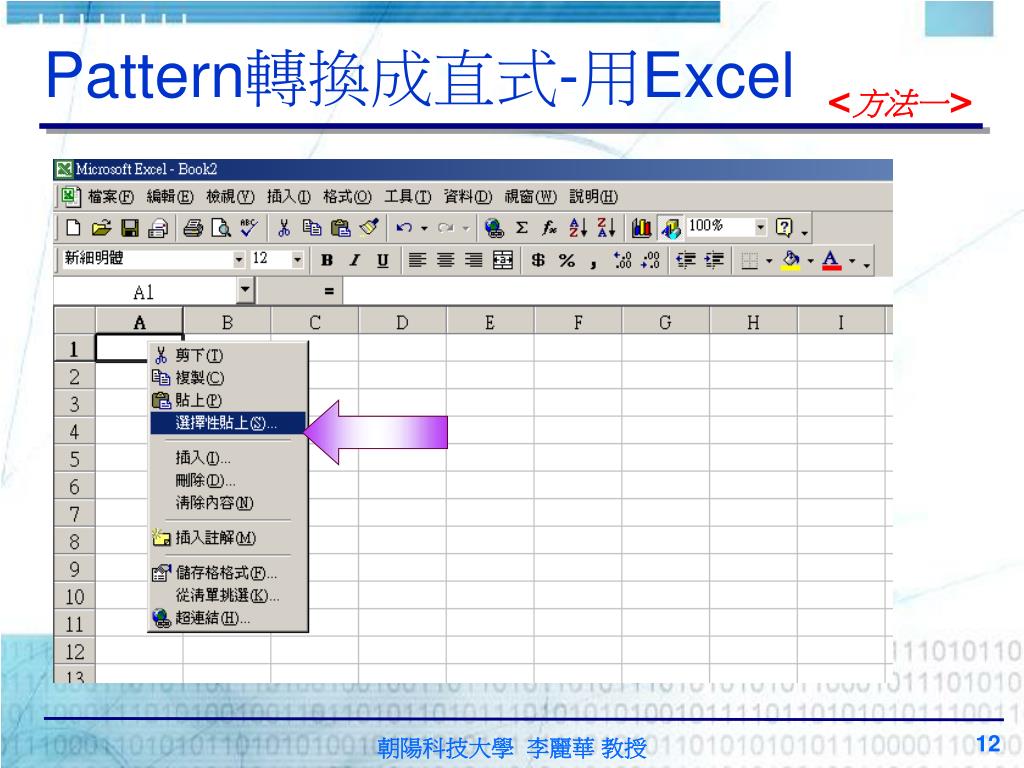Click the Edit Formula equals button
The image size is (1024, 768).
[x=329, y=291]
